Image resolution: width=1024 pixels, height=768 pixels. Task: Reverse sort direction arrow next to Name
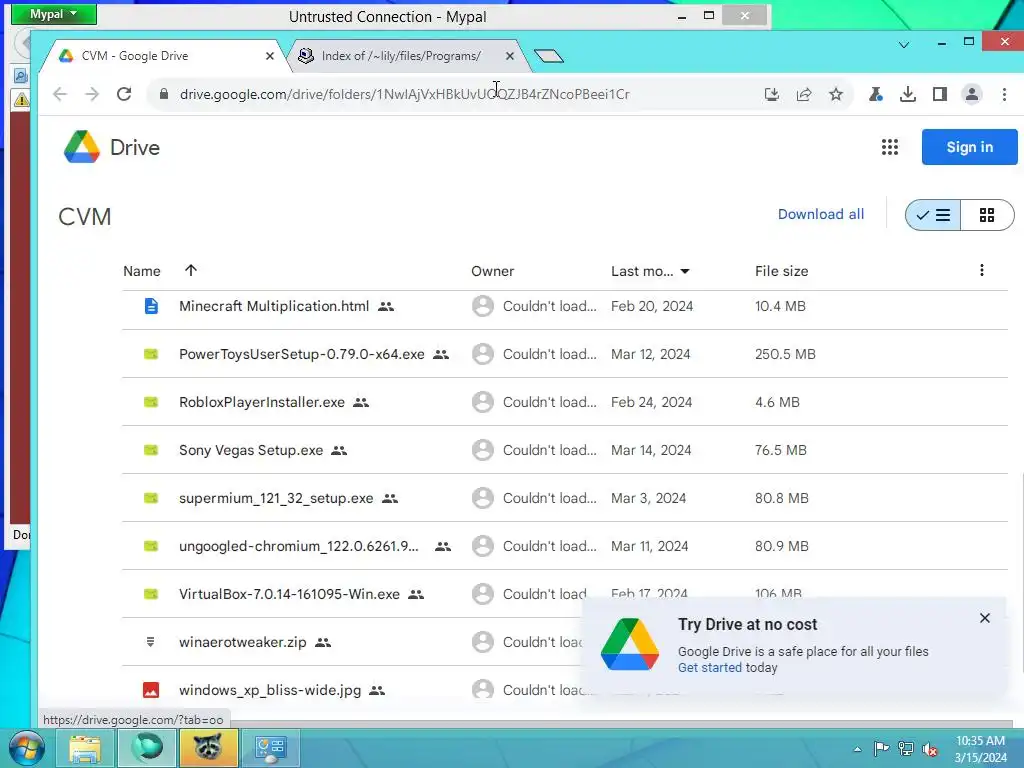pyautogui.click(x=191, y=270)
